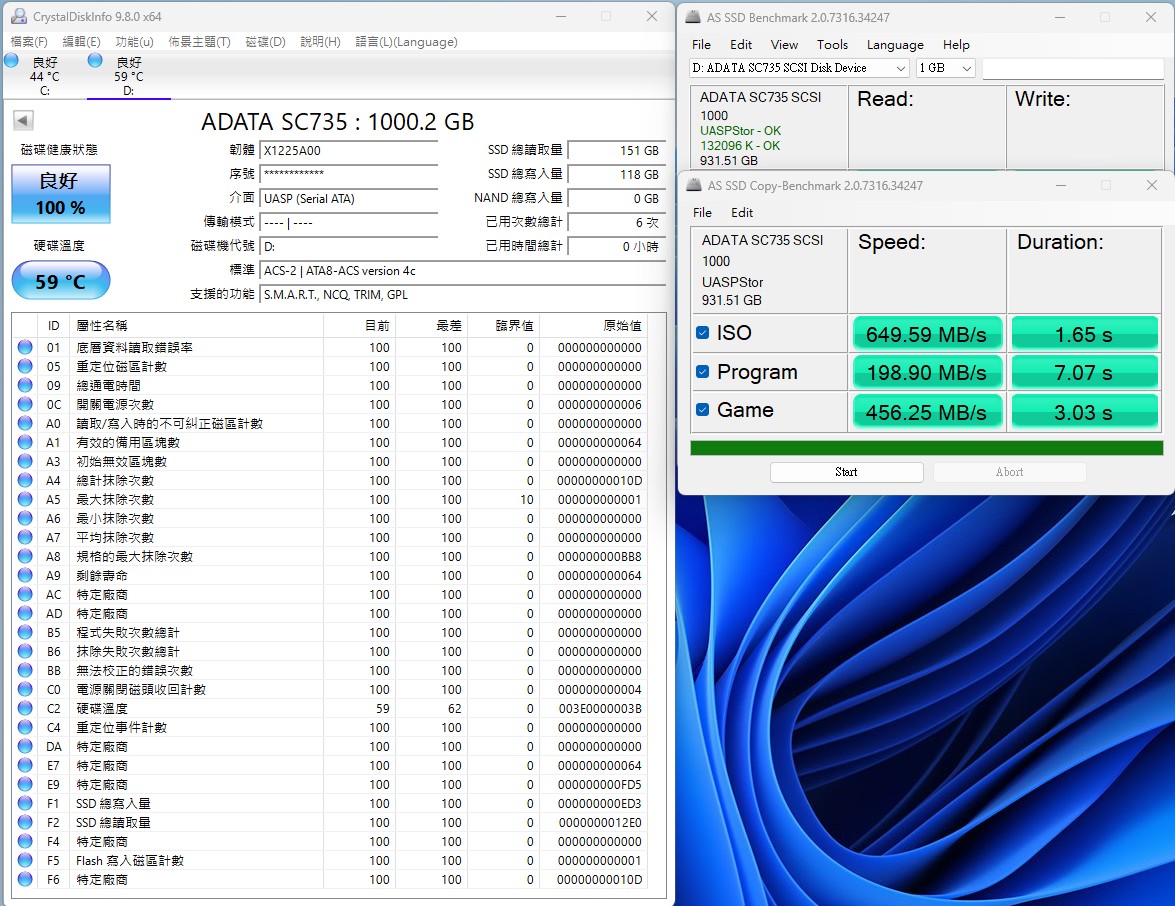Click status orb for attribute B5
The height and width of the screenshot is (906, 1175).
click(x=25, y=632)
